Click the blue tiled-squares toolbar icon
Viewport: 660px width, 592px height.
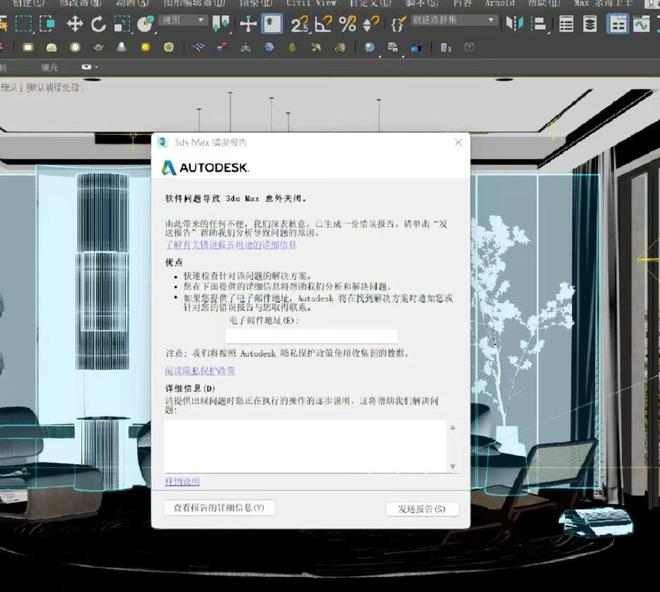(199, 47)
